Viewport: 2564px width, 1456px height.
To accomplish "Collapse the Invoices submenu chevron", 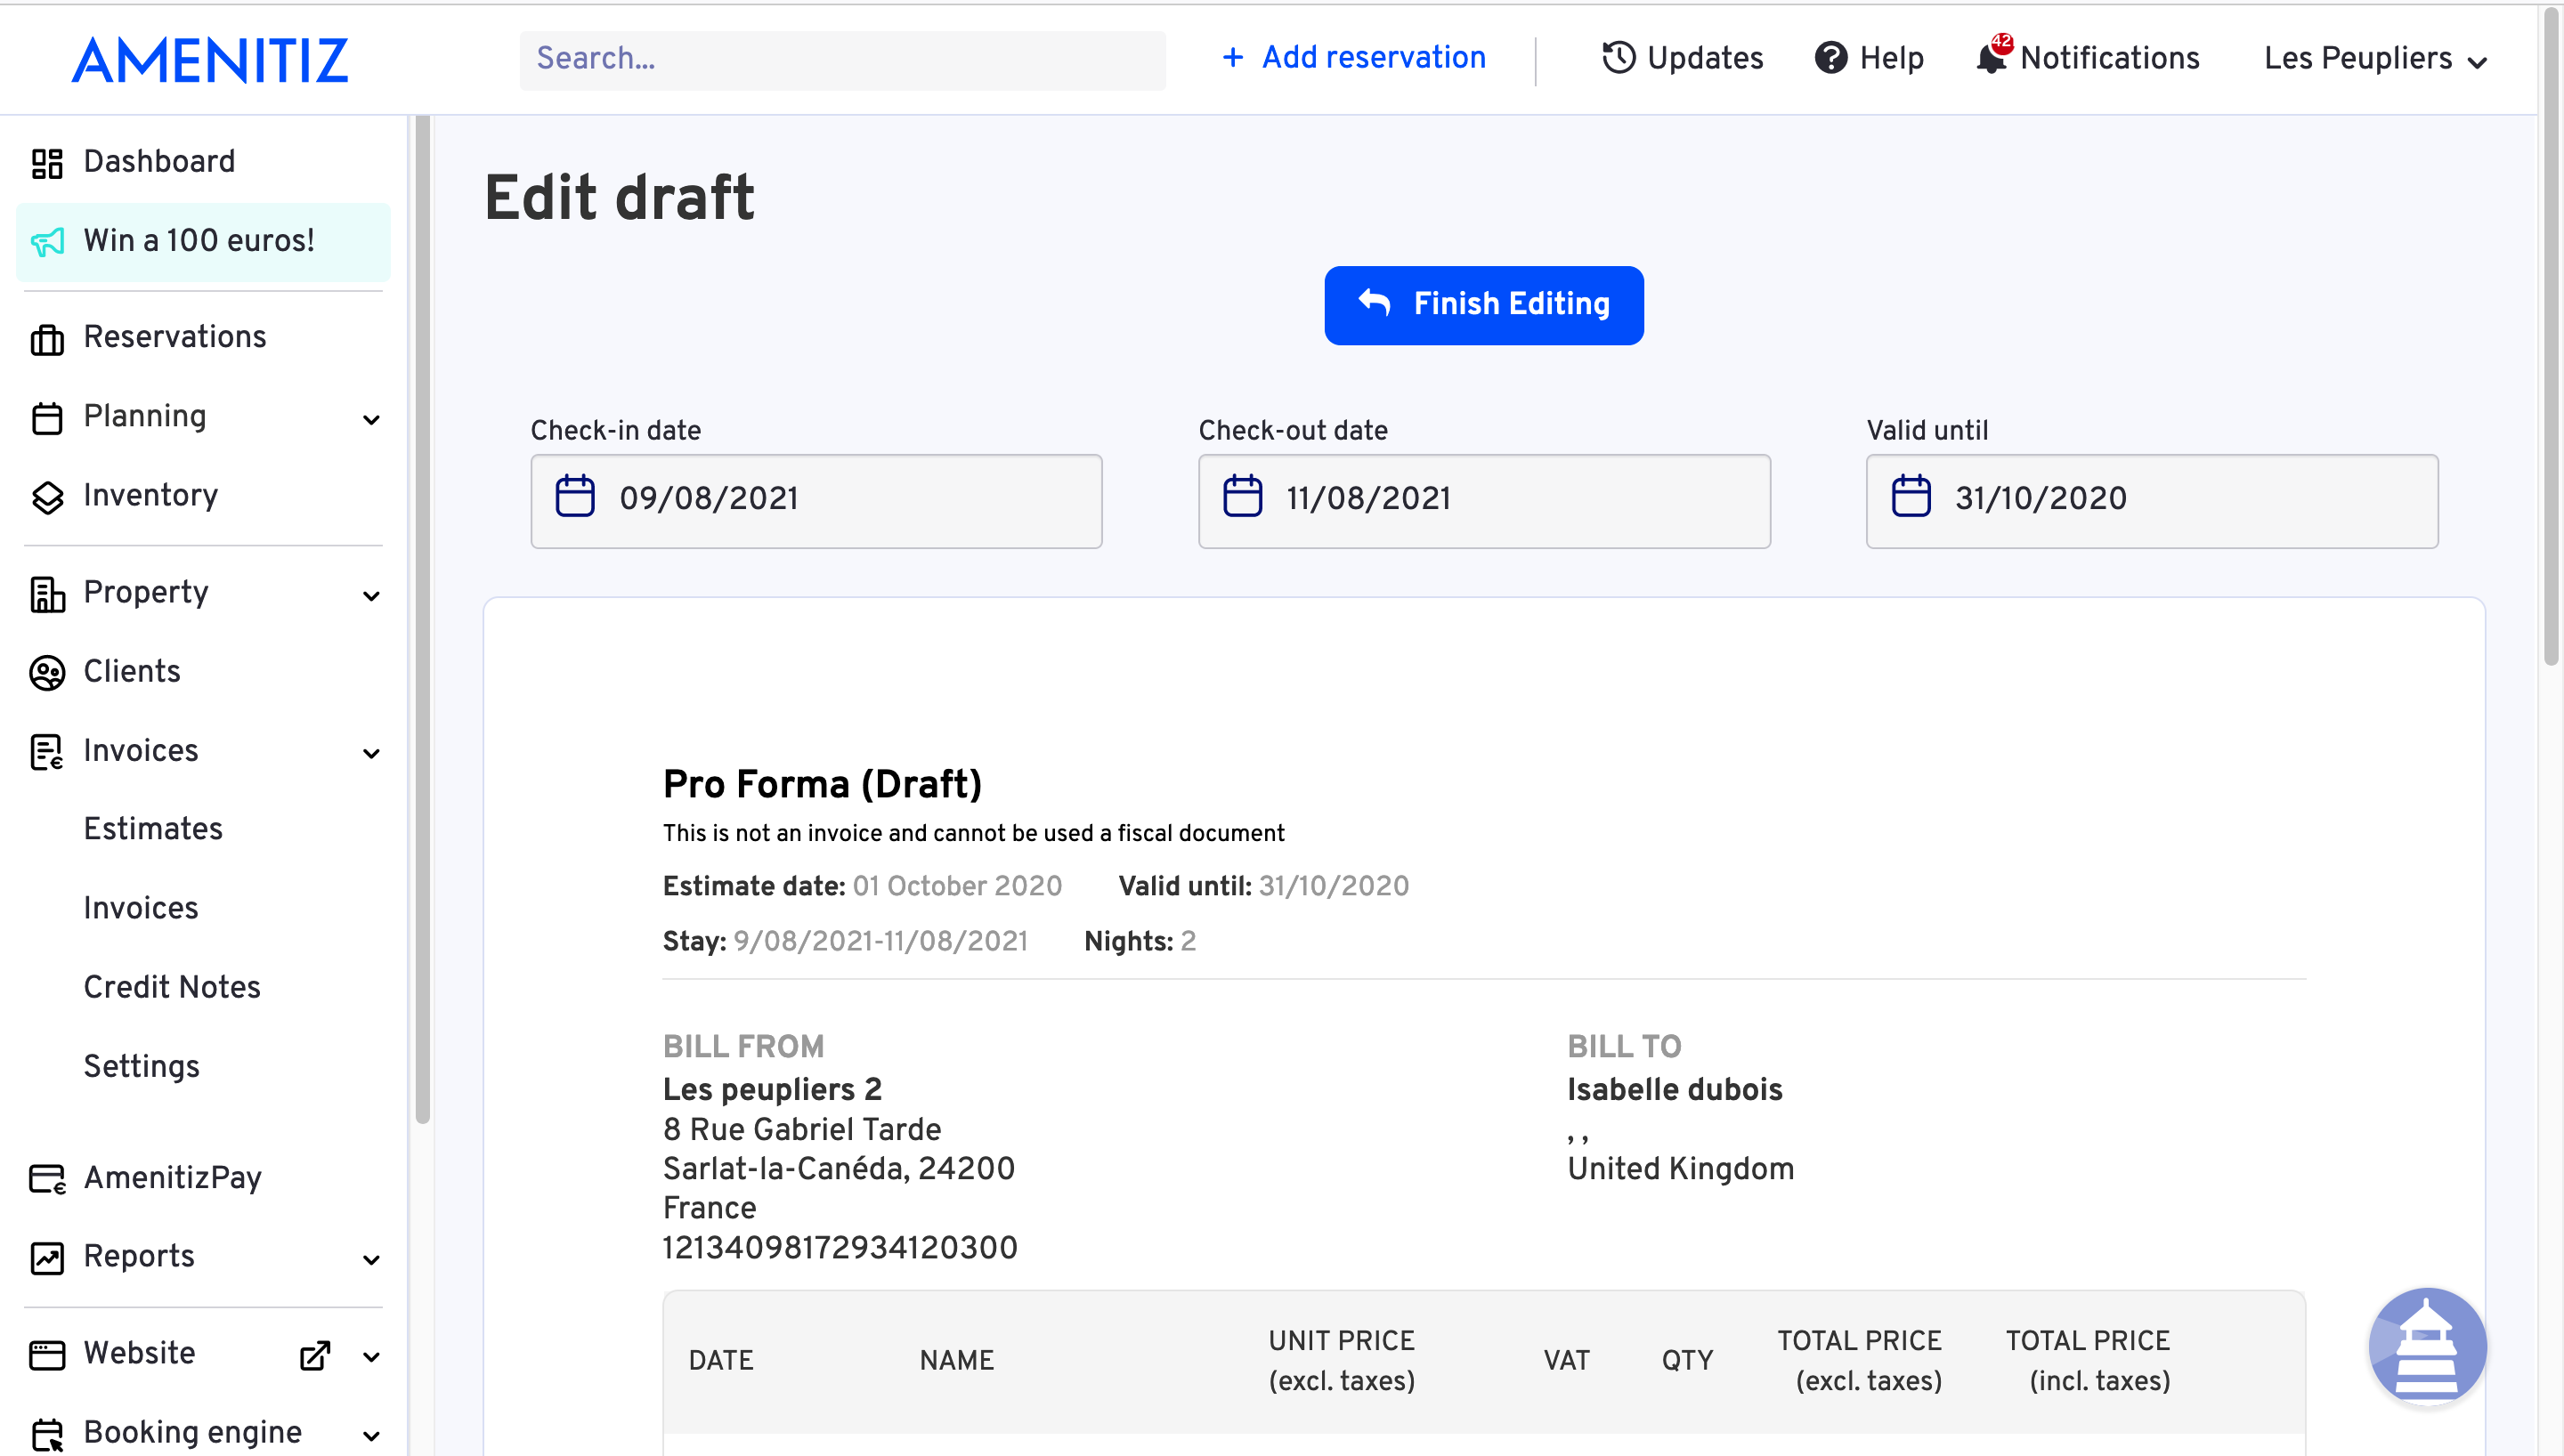I will click(x=371, y=753).
